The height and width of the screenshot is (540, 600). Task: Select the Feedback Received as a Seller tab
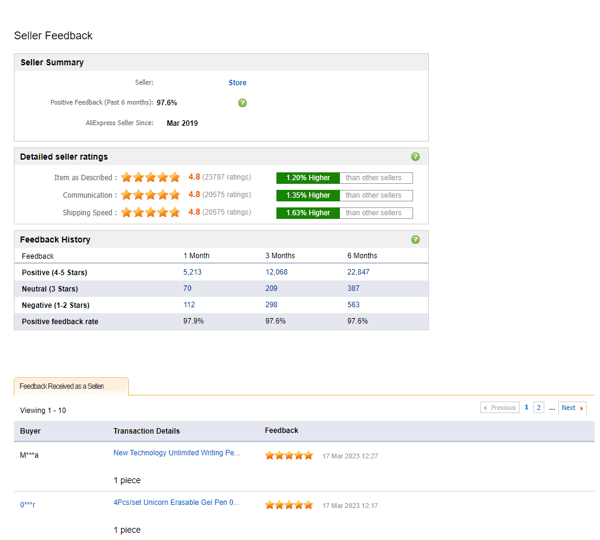71,386
